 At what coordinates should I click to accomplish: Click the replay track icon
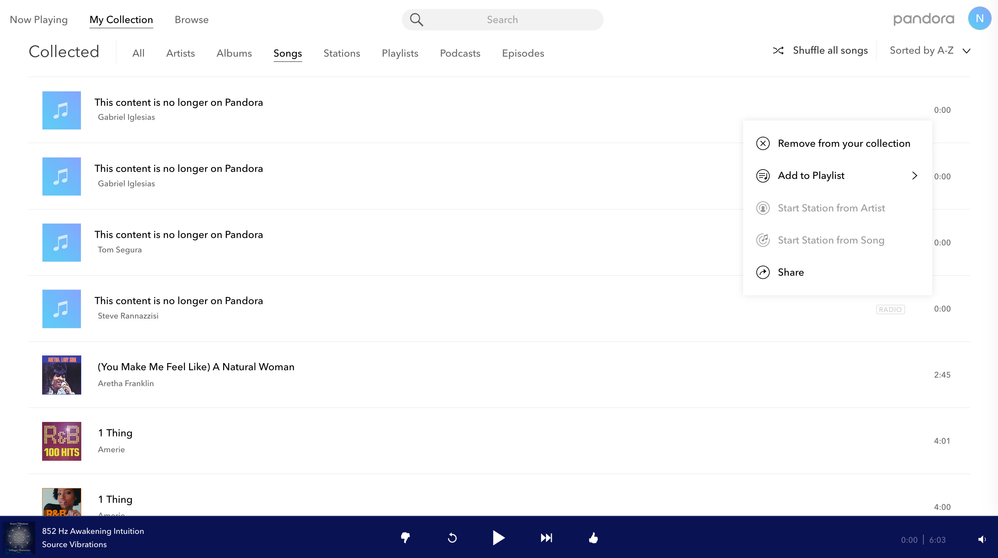(452, 538)
